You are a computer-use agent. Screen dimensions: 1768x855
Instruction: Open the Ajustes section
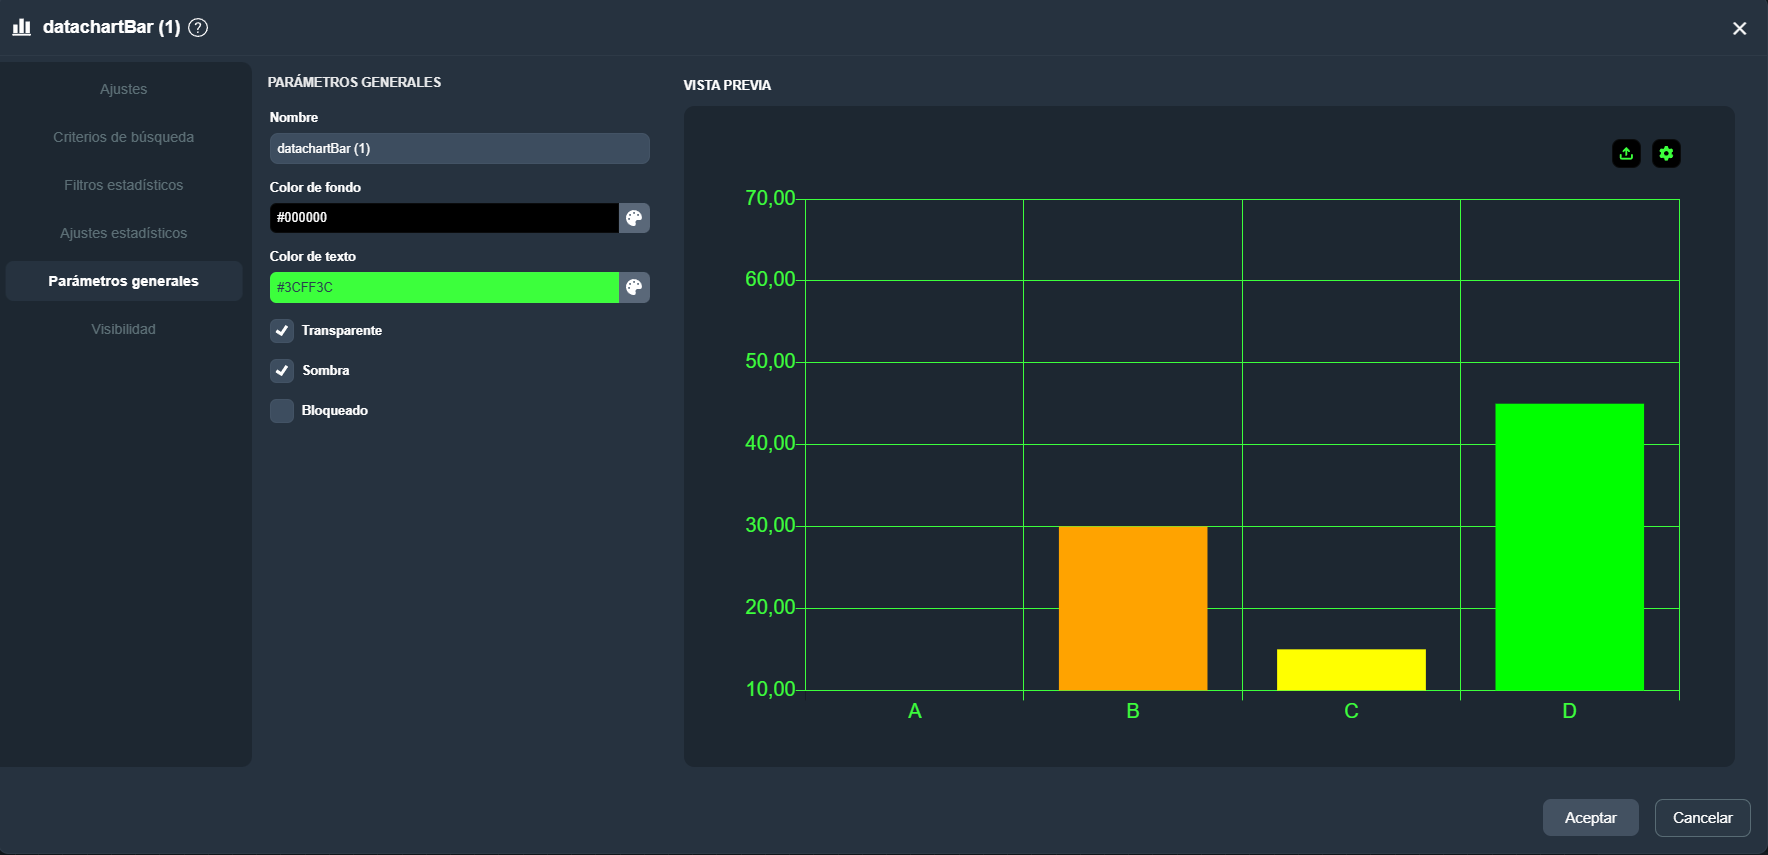point(124,89)
